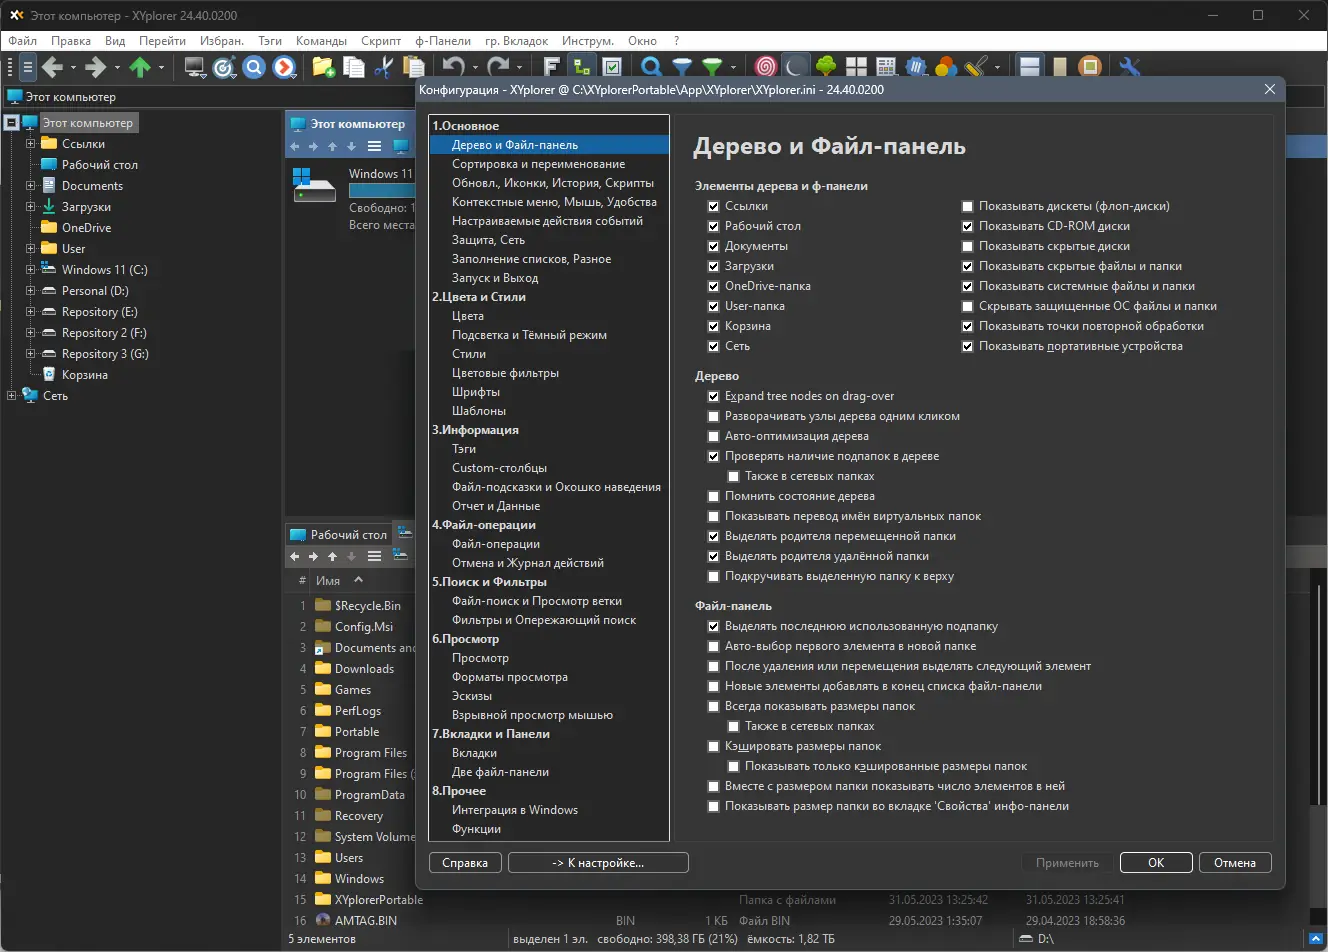Click the green tree toolbar icon
Image resolution: width=1328 pixels, height=952 pixels.
[x=826, y=67]
